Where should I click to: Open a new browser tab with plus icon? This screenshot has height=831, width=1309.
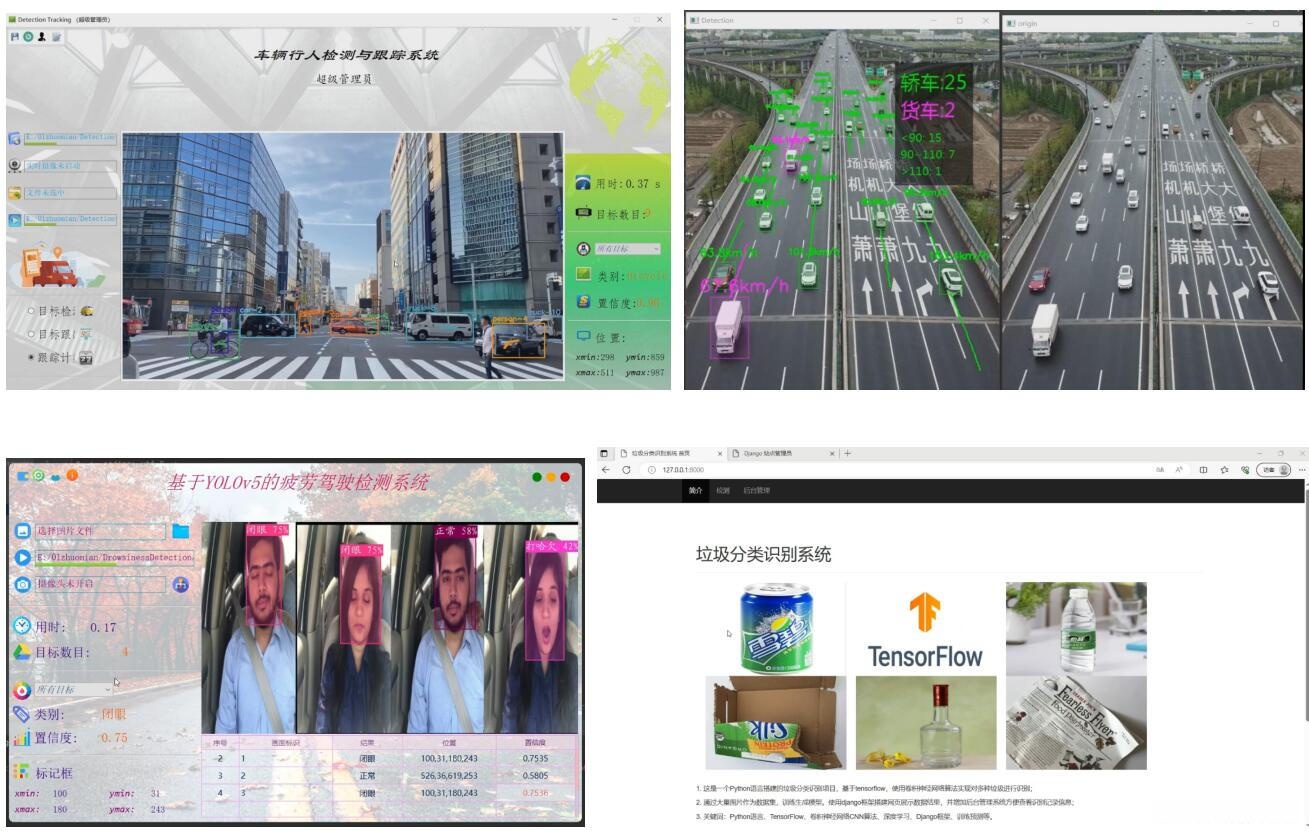click(848, 453)
